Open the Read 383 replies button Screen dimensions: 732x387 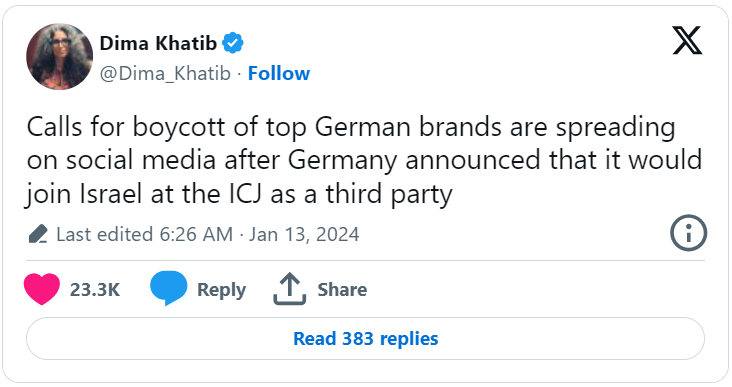point(366,338)
